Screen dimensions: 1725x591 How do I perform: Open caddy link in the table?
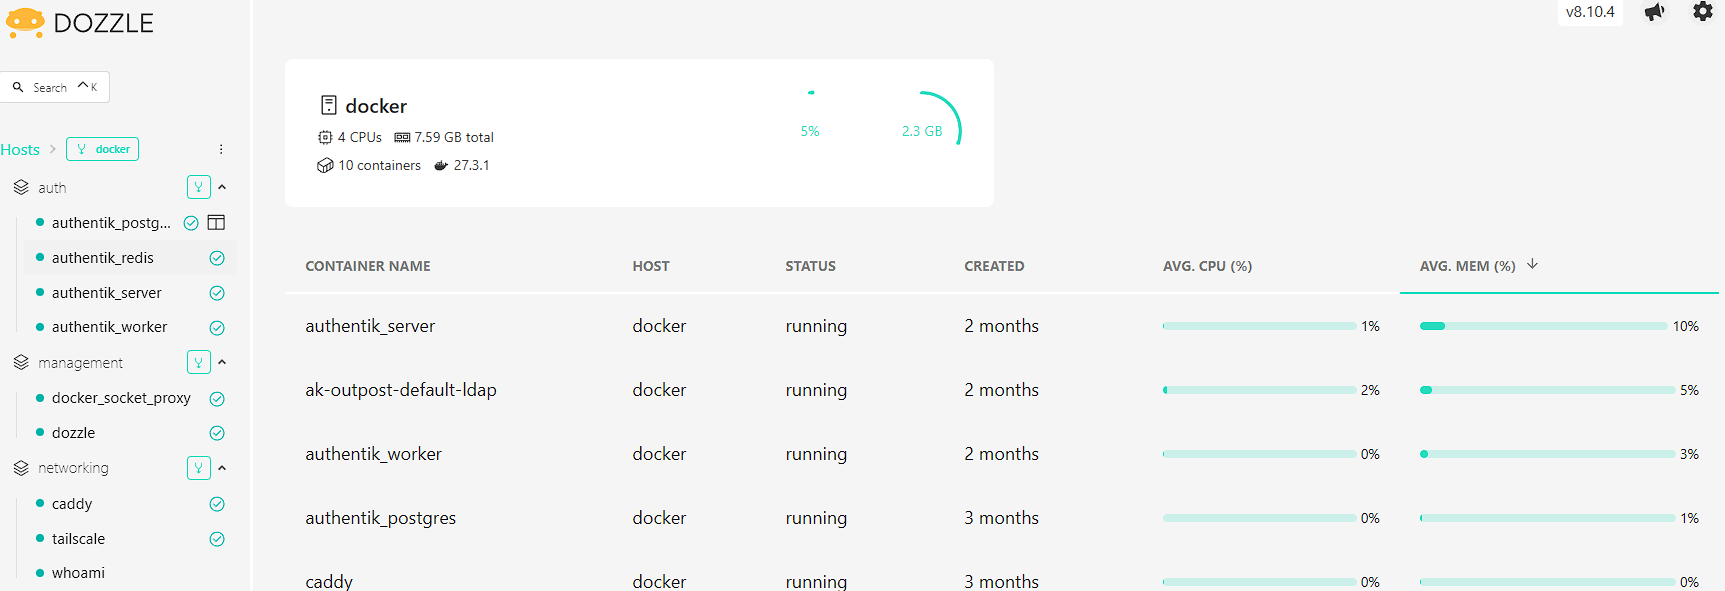(329, 581)
